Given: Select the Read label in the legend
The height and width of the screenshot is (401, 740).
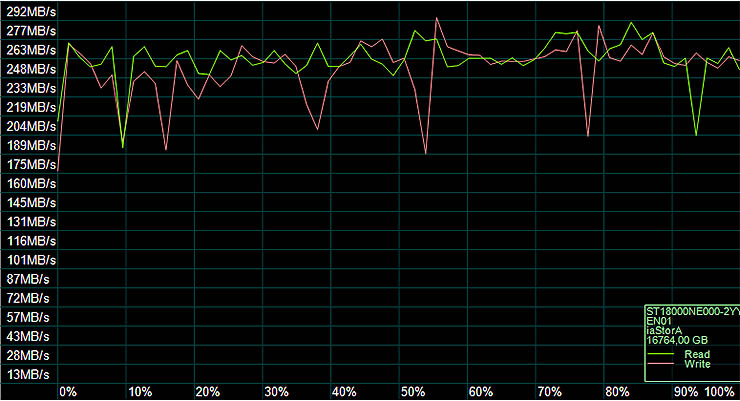Looking at the screenshot, I should pyautogui.click(x=697, y=354).
